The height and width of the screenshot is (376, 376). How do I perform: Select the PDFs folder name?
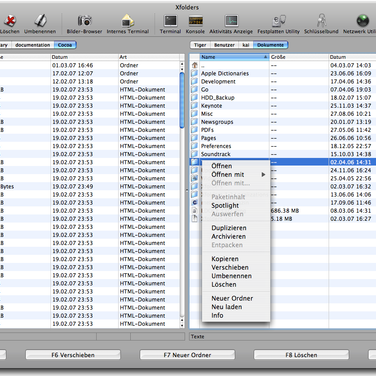point(207,130)
